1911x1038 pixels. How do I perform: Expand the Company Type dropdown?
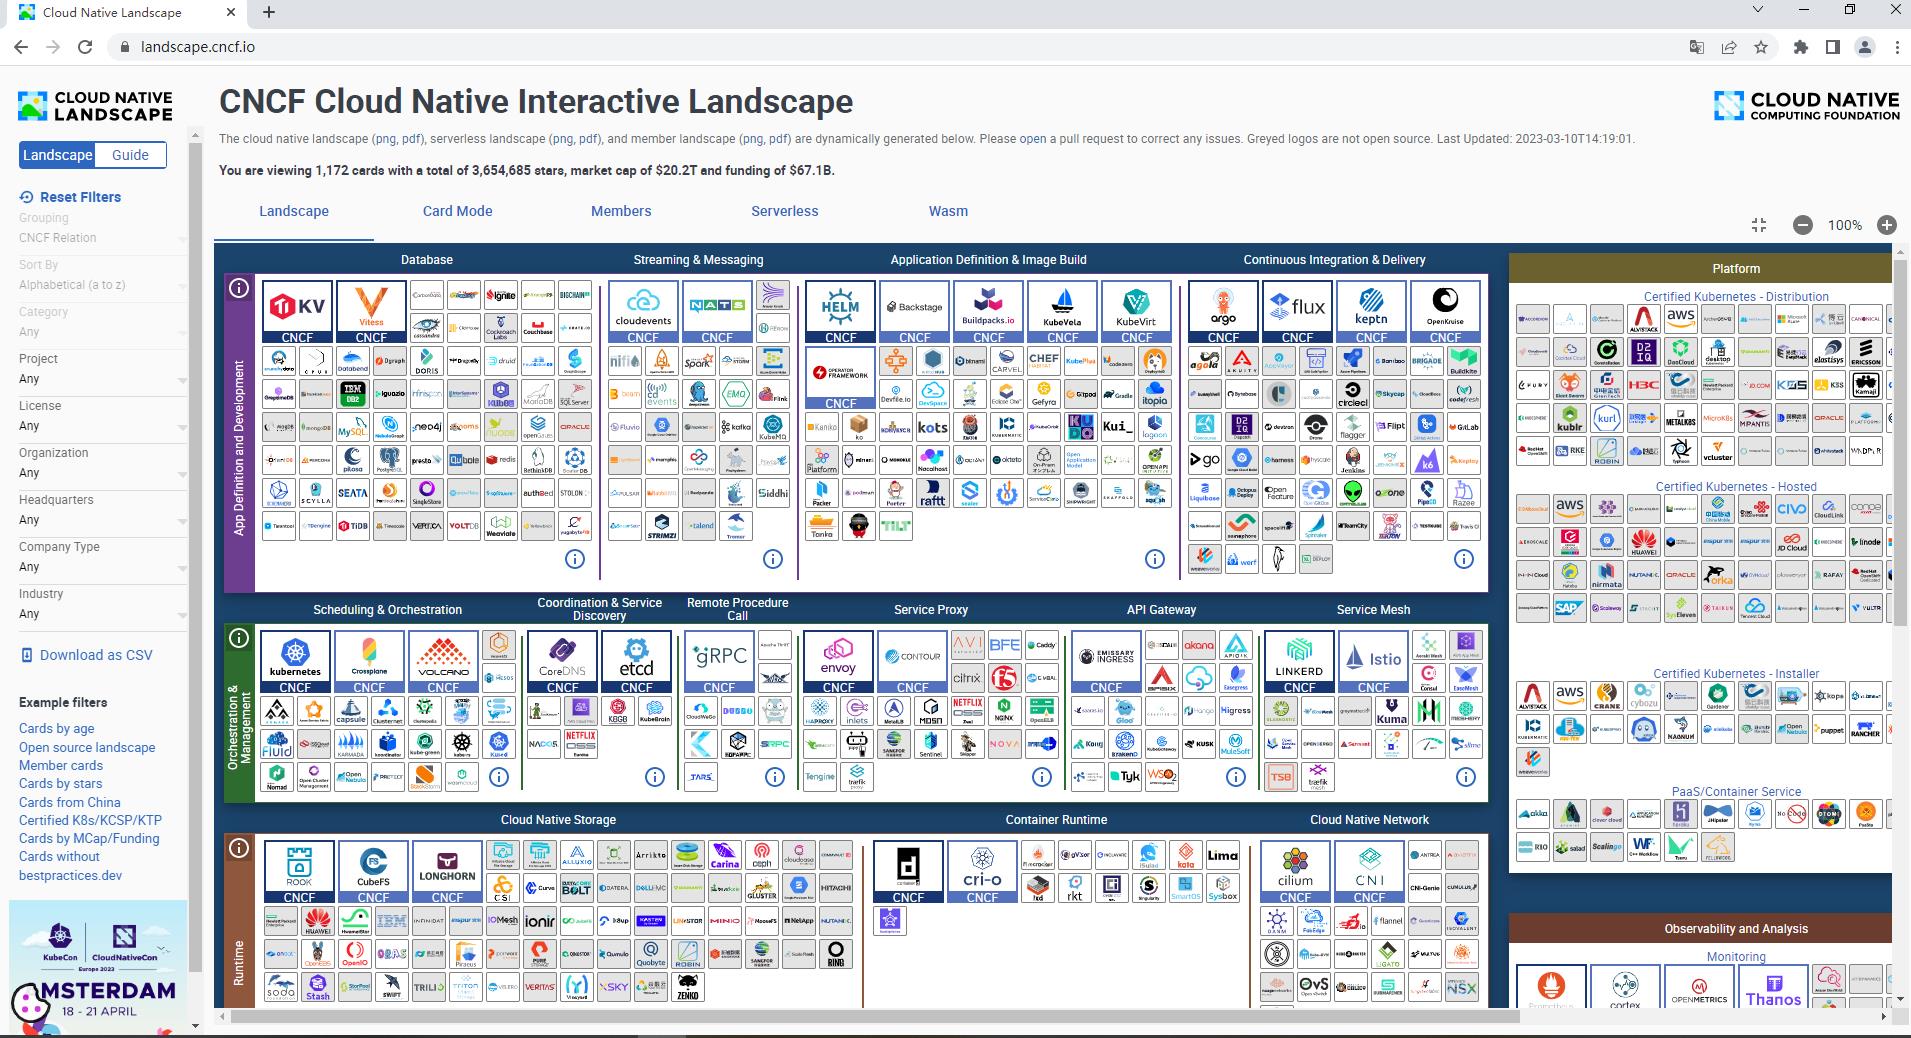[x=102, y=567]
